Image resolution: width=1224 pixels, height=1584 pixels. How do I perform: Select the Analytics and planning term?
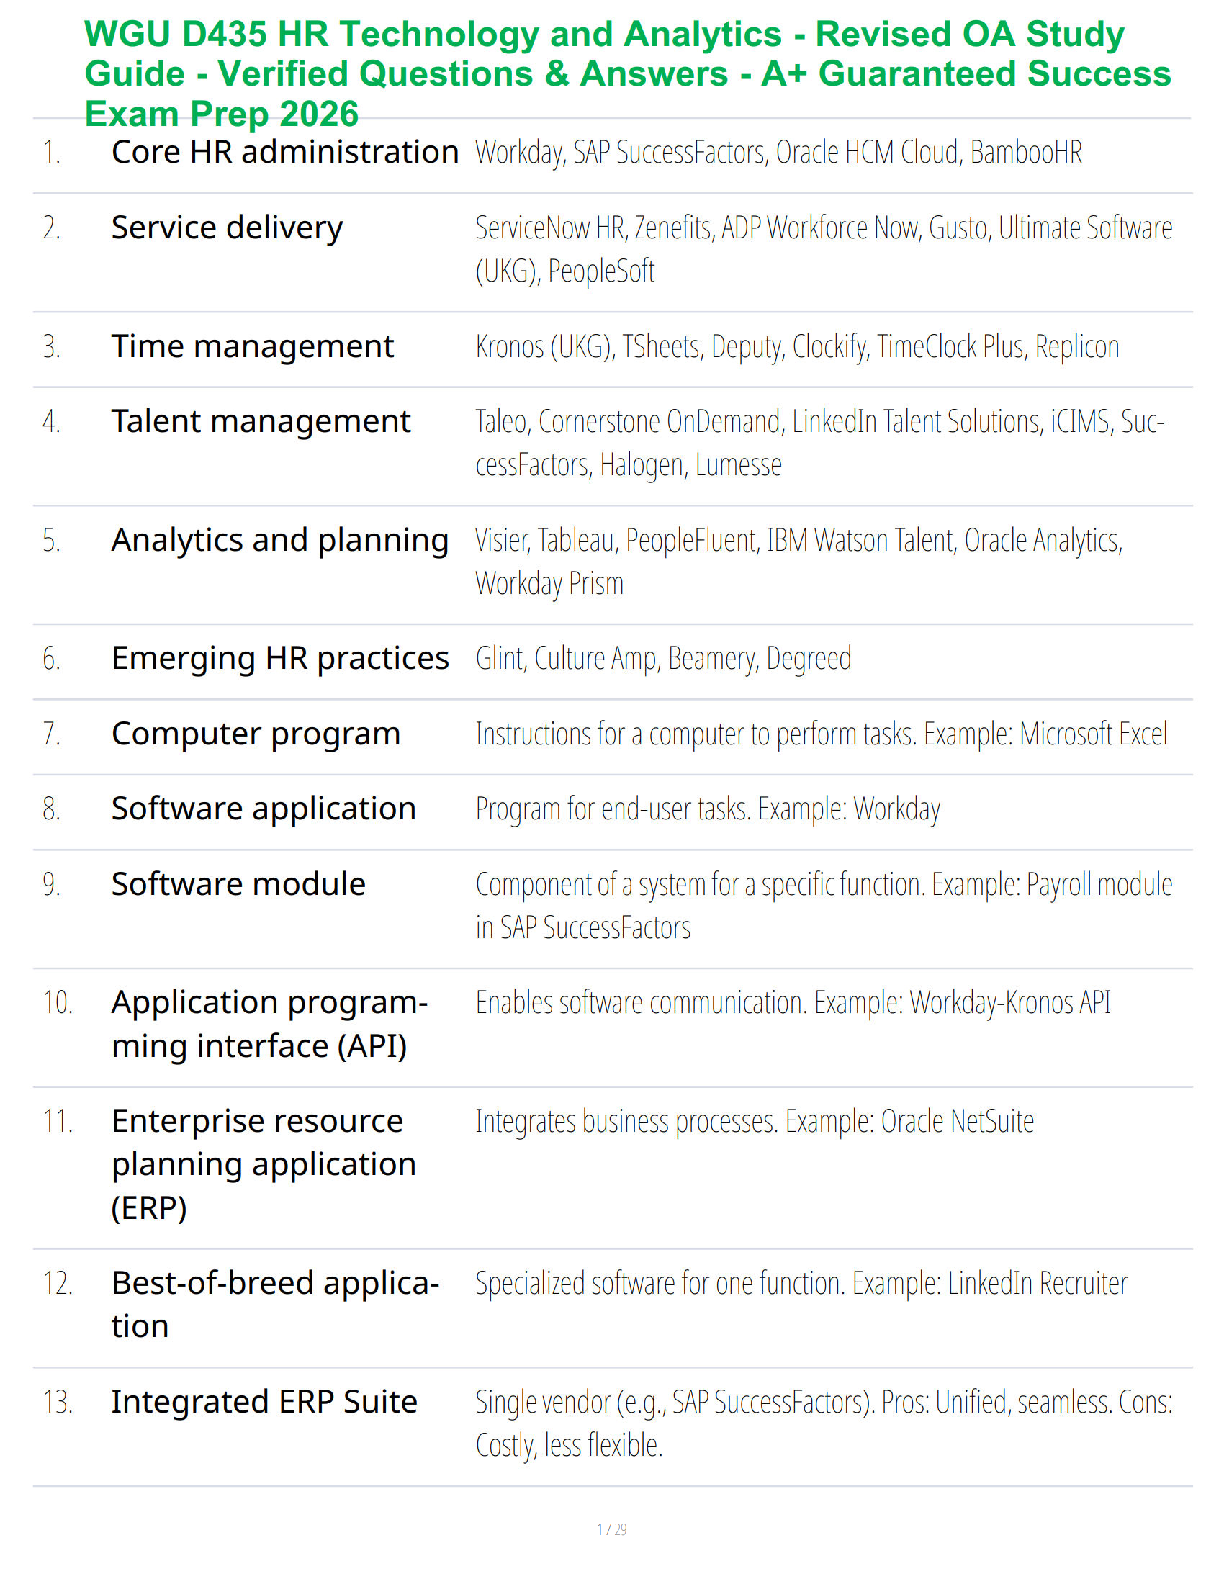pos(280,541)
